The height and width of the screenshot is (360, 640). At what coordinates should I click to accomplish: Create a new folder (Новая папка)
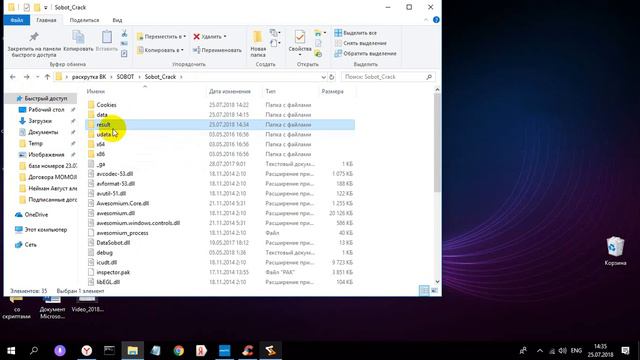coord(258,43)
